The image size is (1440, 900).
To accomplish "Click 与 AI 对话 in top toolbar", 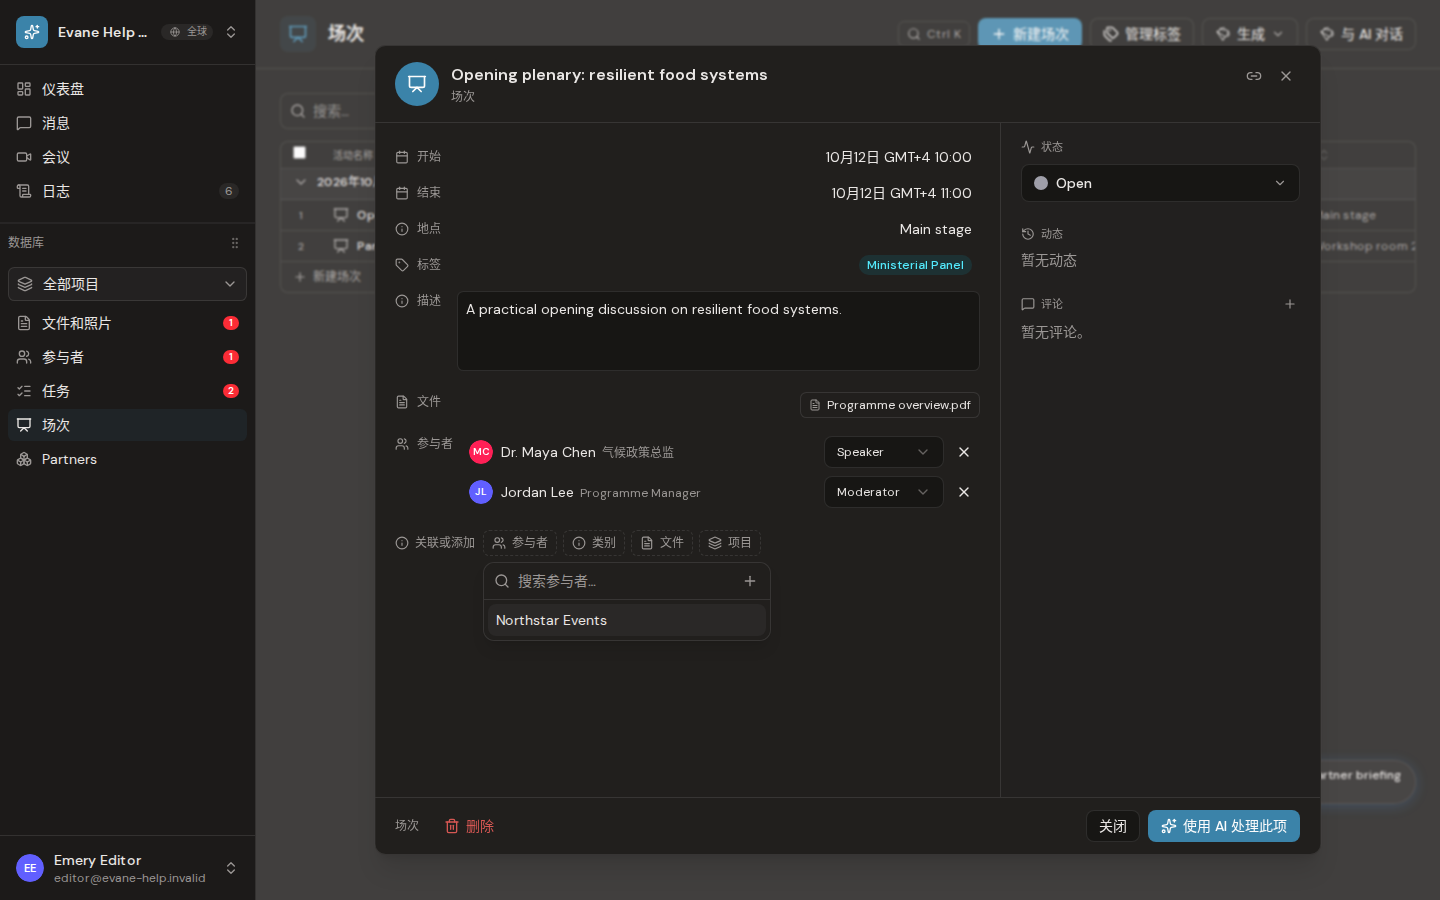I will pos(1361,34).
